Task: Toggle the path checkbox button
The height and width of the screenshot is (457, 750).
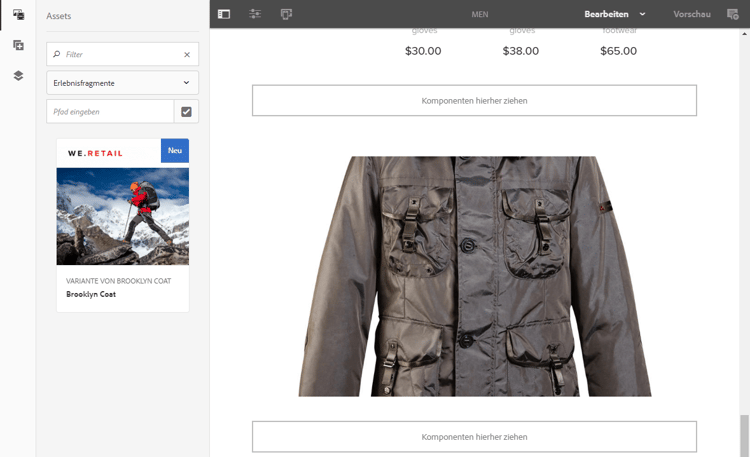Action: tap(186, 111)
